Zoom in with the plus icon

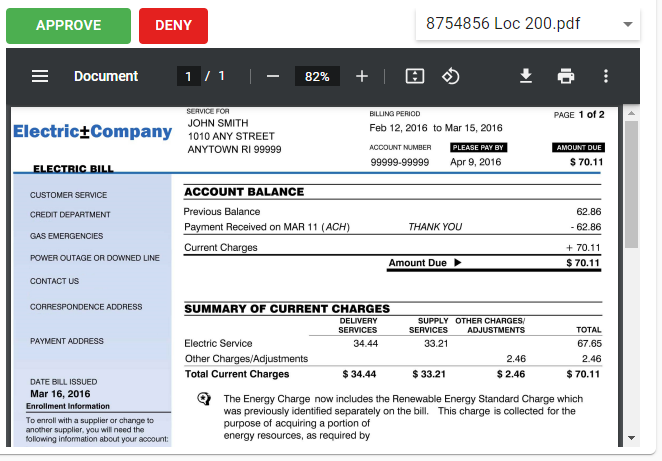(x=362, y=76)
